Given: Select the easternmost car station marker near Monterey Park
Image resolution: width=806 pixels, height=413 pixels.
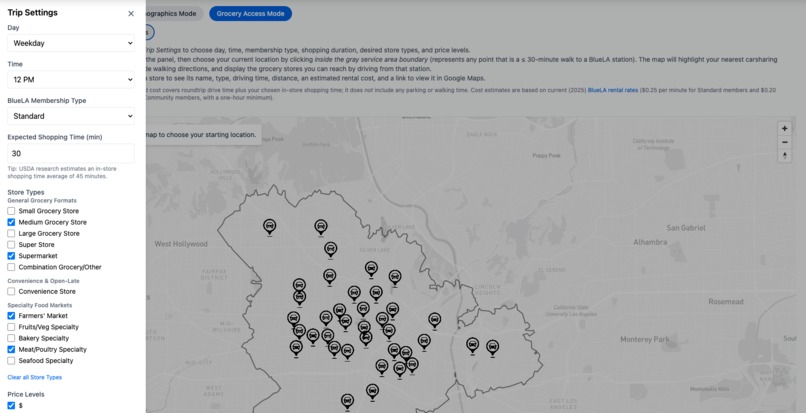Looking at the screenshot, I should (492, 348).
